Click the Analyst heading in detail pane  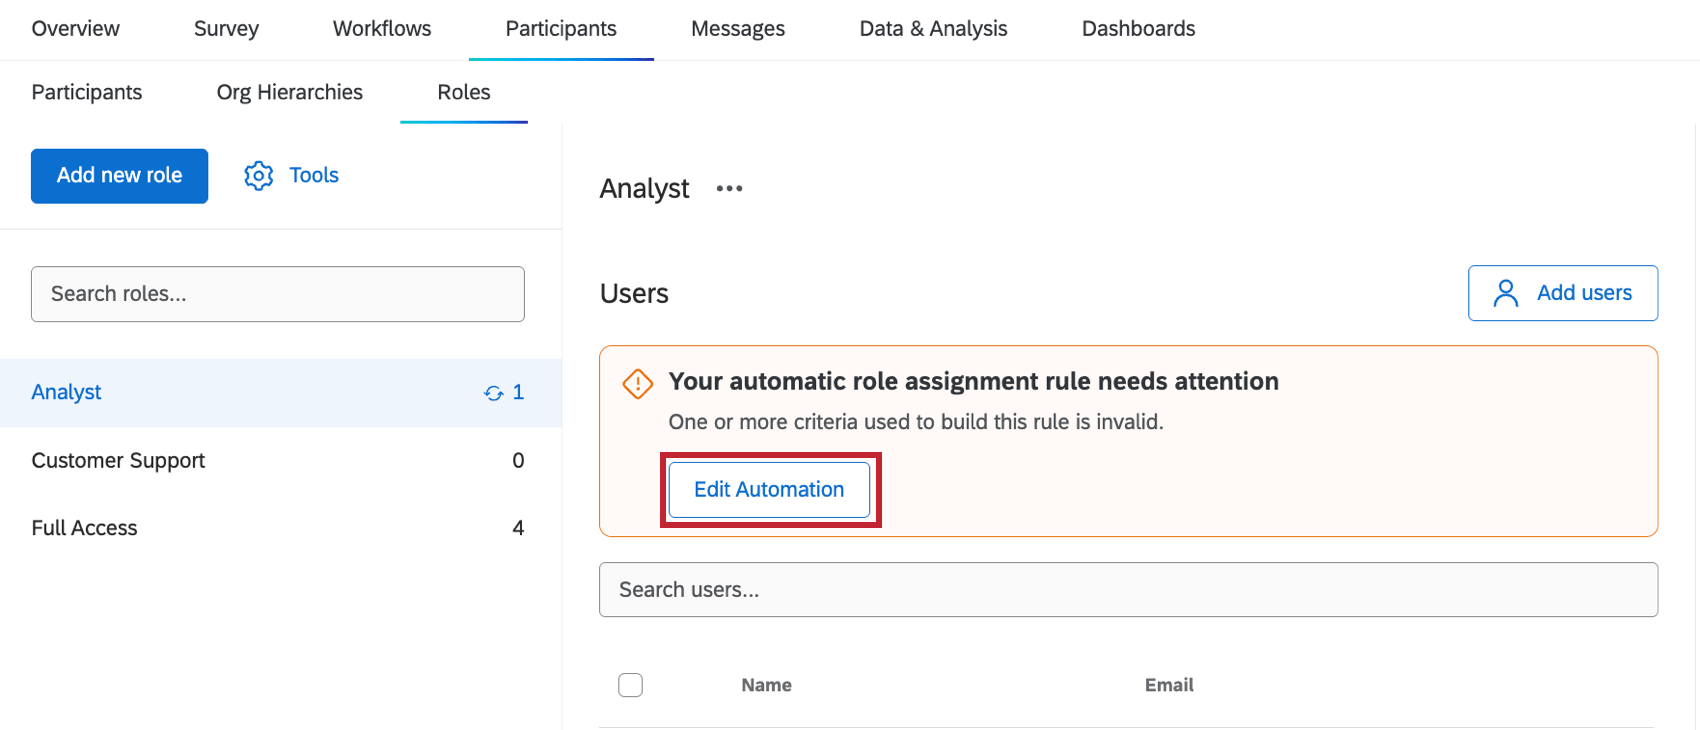pyautogui.click(x=644, y=189)
